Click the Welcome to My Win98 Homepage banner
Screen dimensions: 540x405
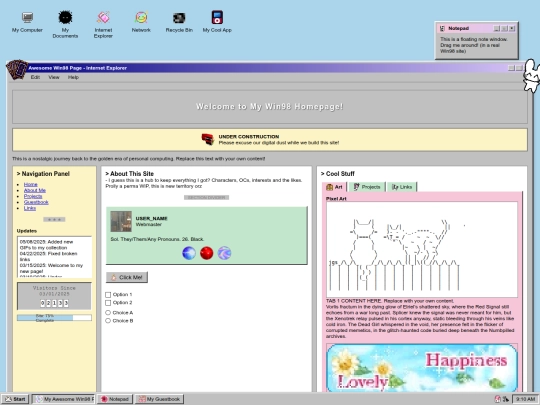point(270,107)
